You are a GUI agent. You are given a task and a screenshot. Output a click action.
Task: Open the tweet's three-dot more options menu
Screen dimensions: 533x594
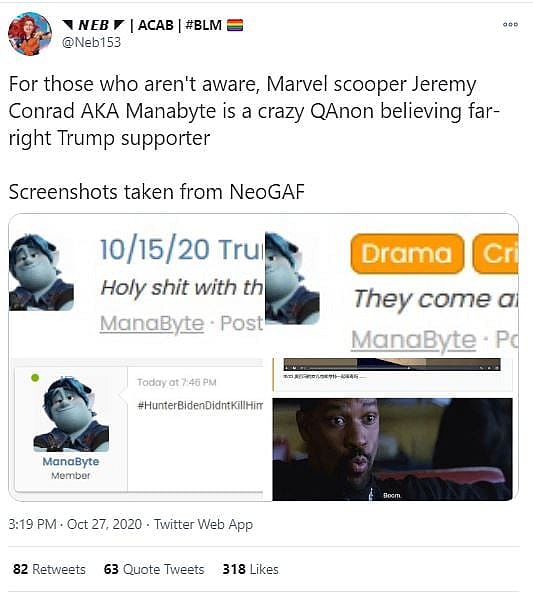[510, 25]
